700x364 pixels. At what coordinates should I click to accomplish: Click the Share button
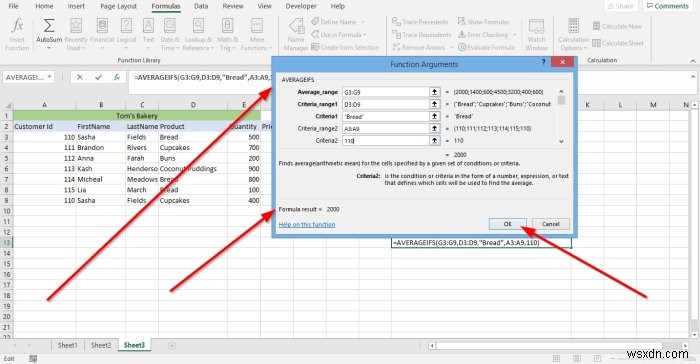tap(620, 6)
